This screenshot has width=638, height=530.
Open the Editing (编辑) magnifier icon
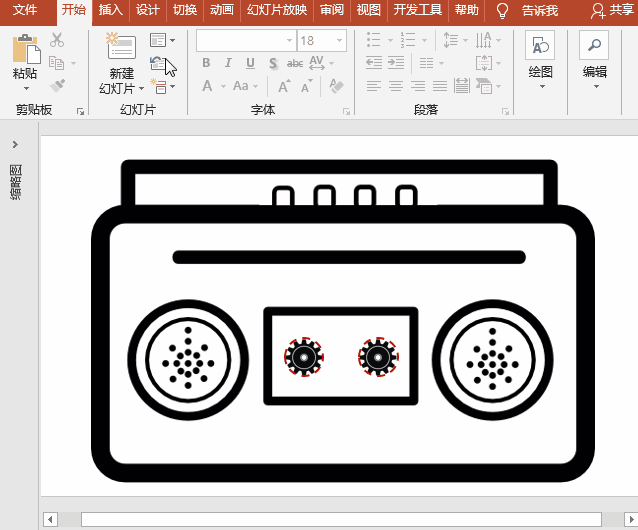click(594, 46)
